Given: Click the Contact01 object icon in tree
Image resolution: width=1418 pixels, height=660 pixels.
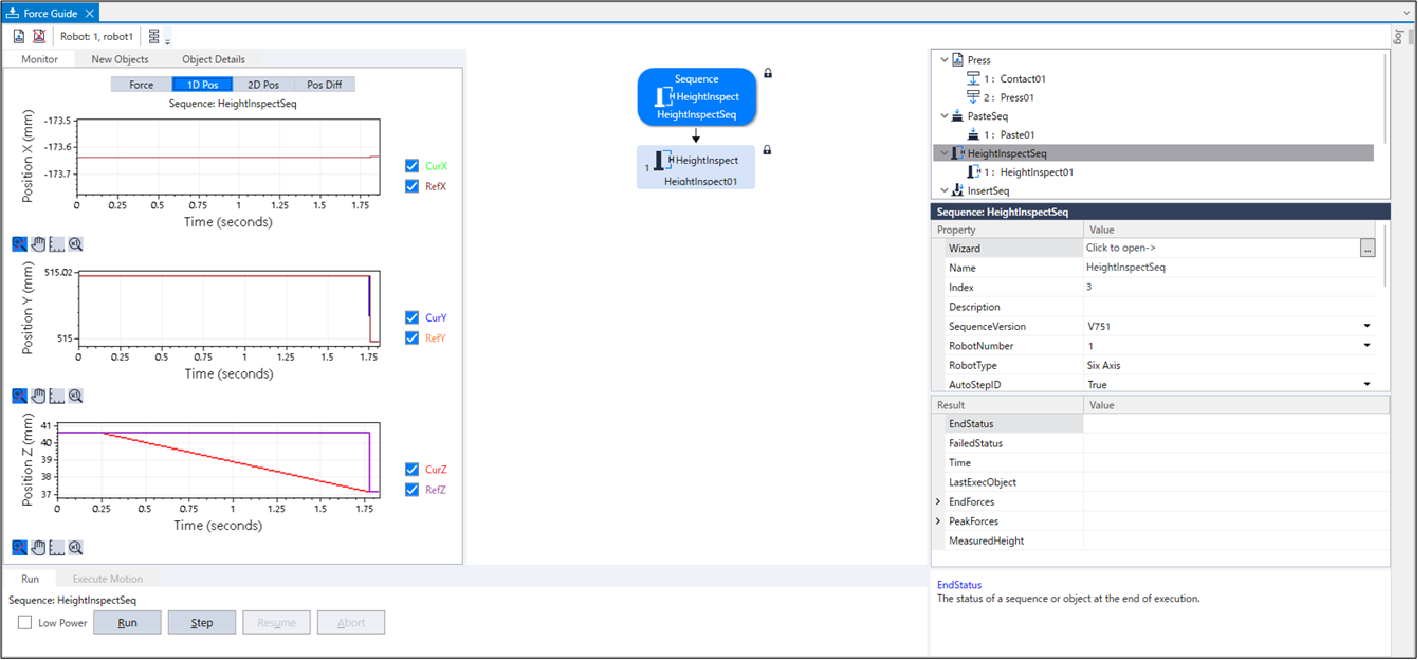Looking at the screenshot, I should click(973, 79).
